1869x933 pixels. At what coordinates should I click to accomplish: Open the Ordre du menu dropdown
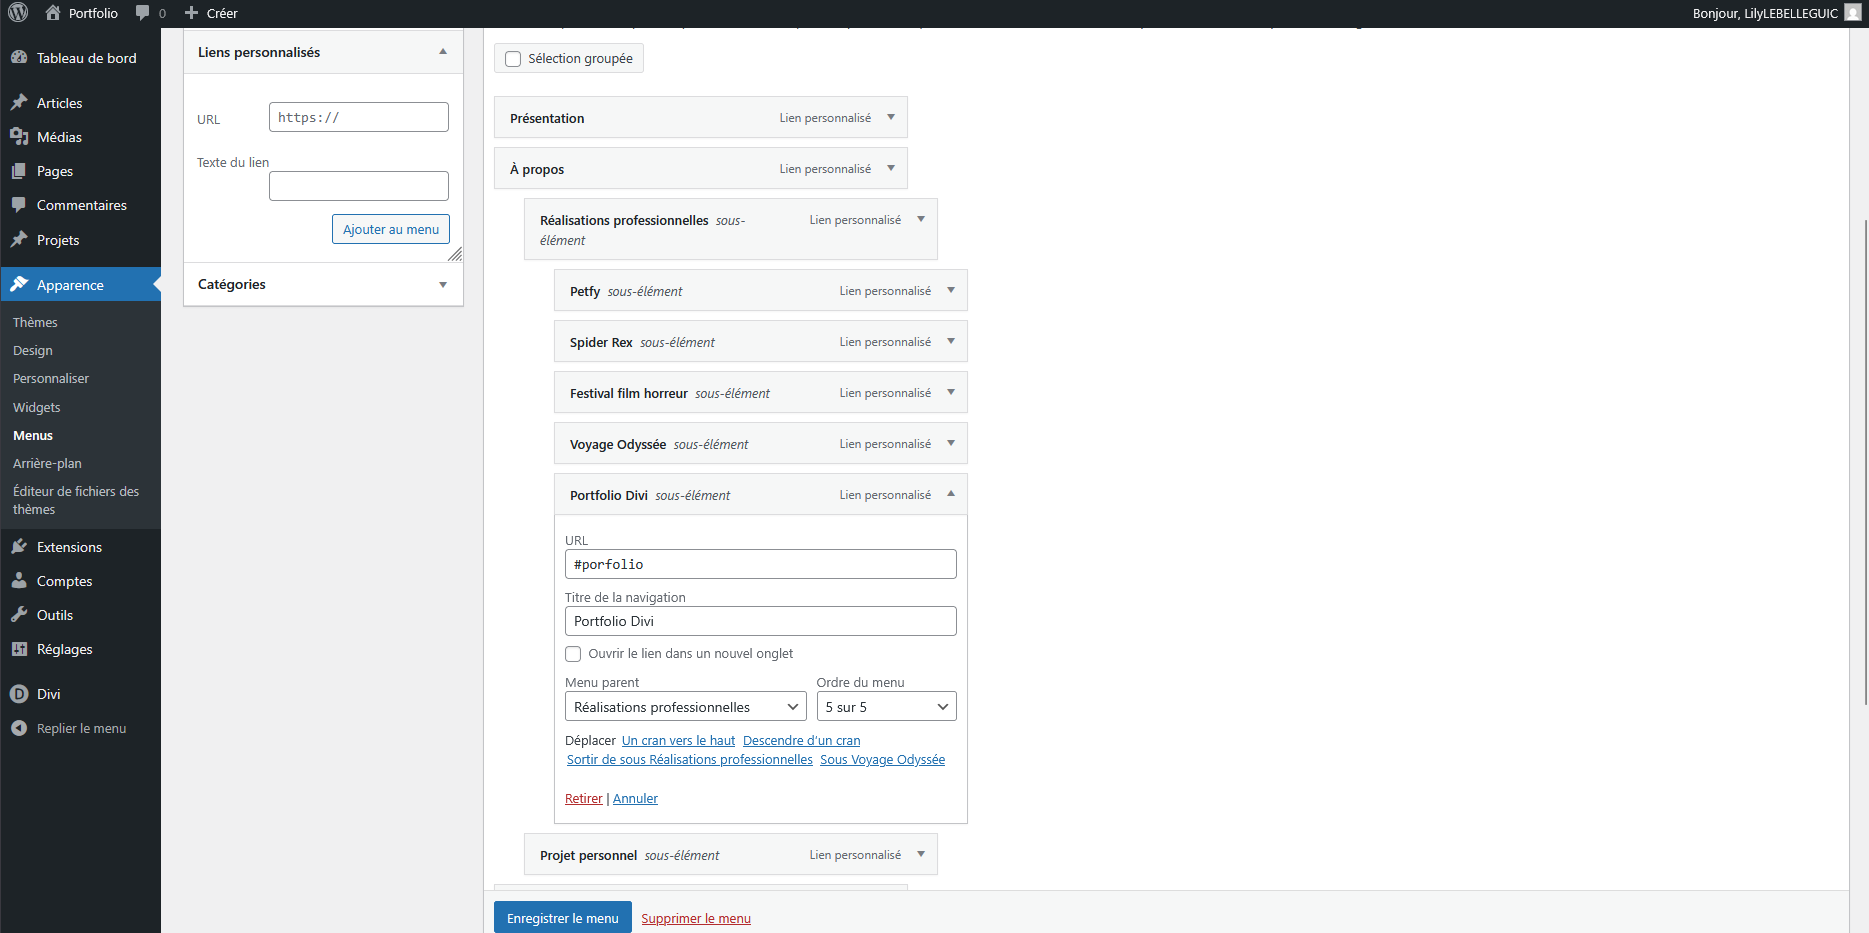(886, 707)
